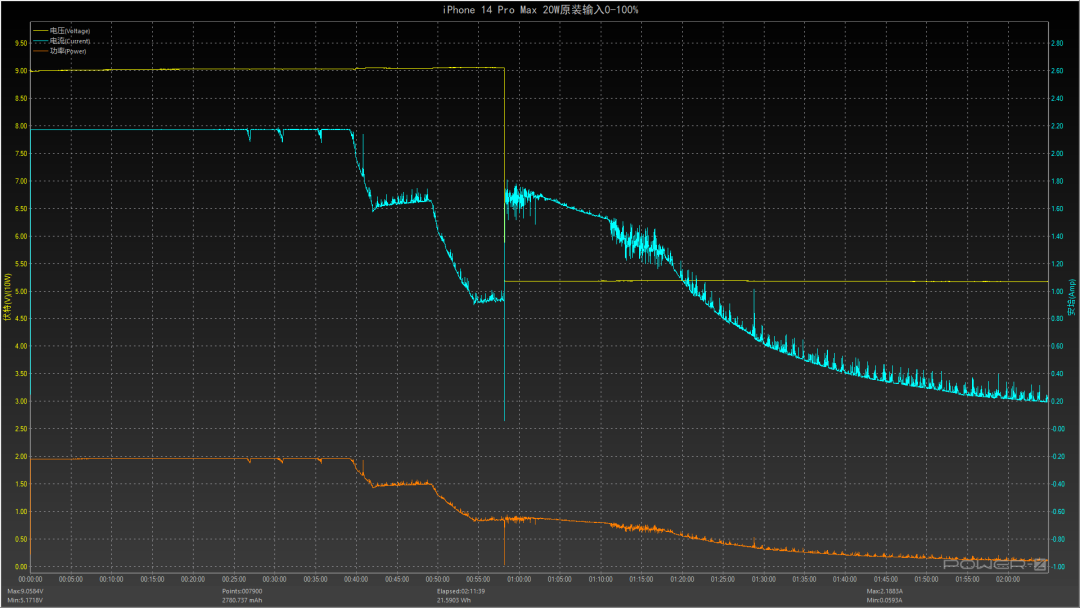
Task: Click the 'Min:0.0593A' status value
Action: coord(884,600)
